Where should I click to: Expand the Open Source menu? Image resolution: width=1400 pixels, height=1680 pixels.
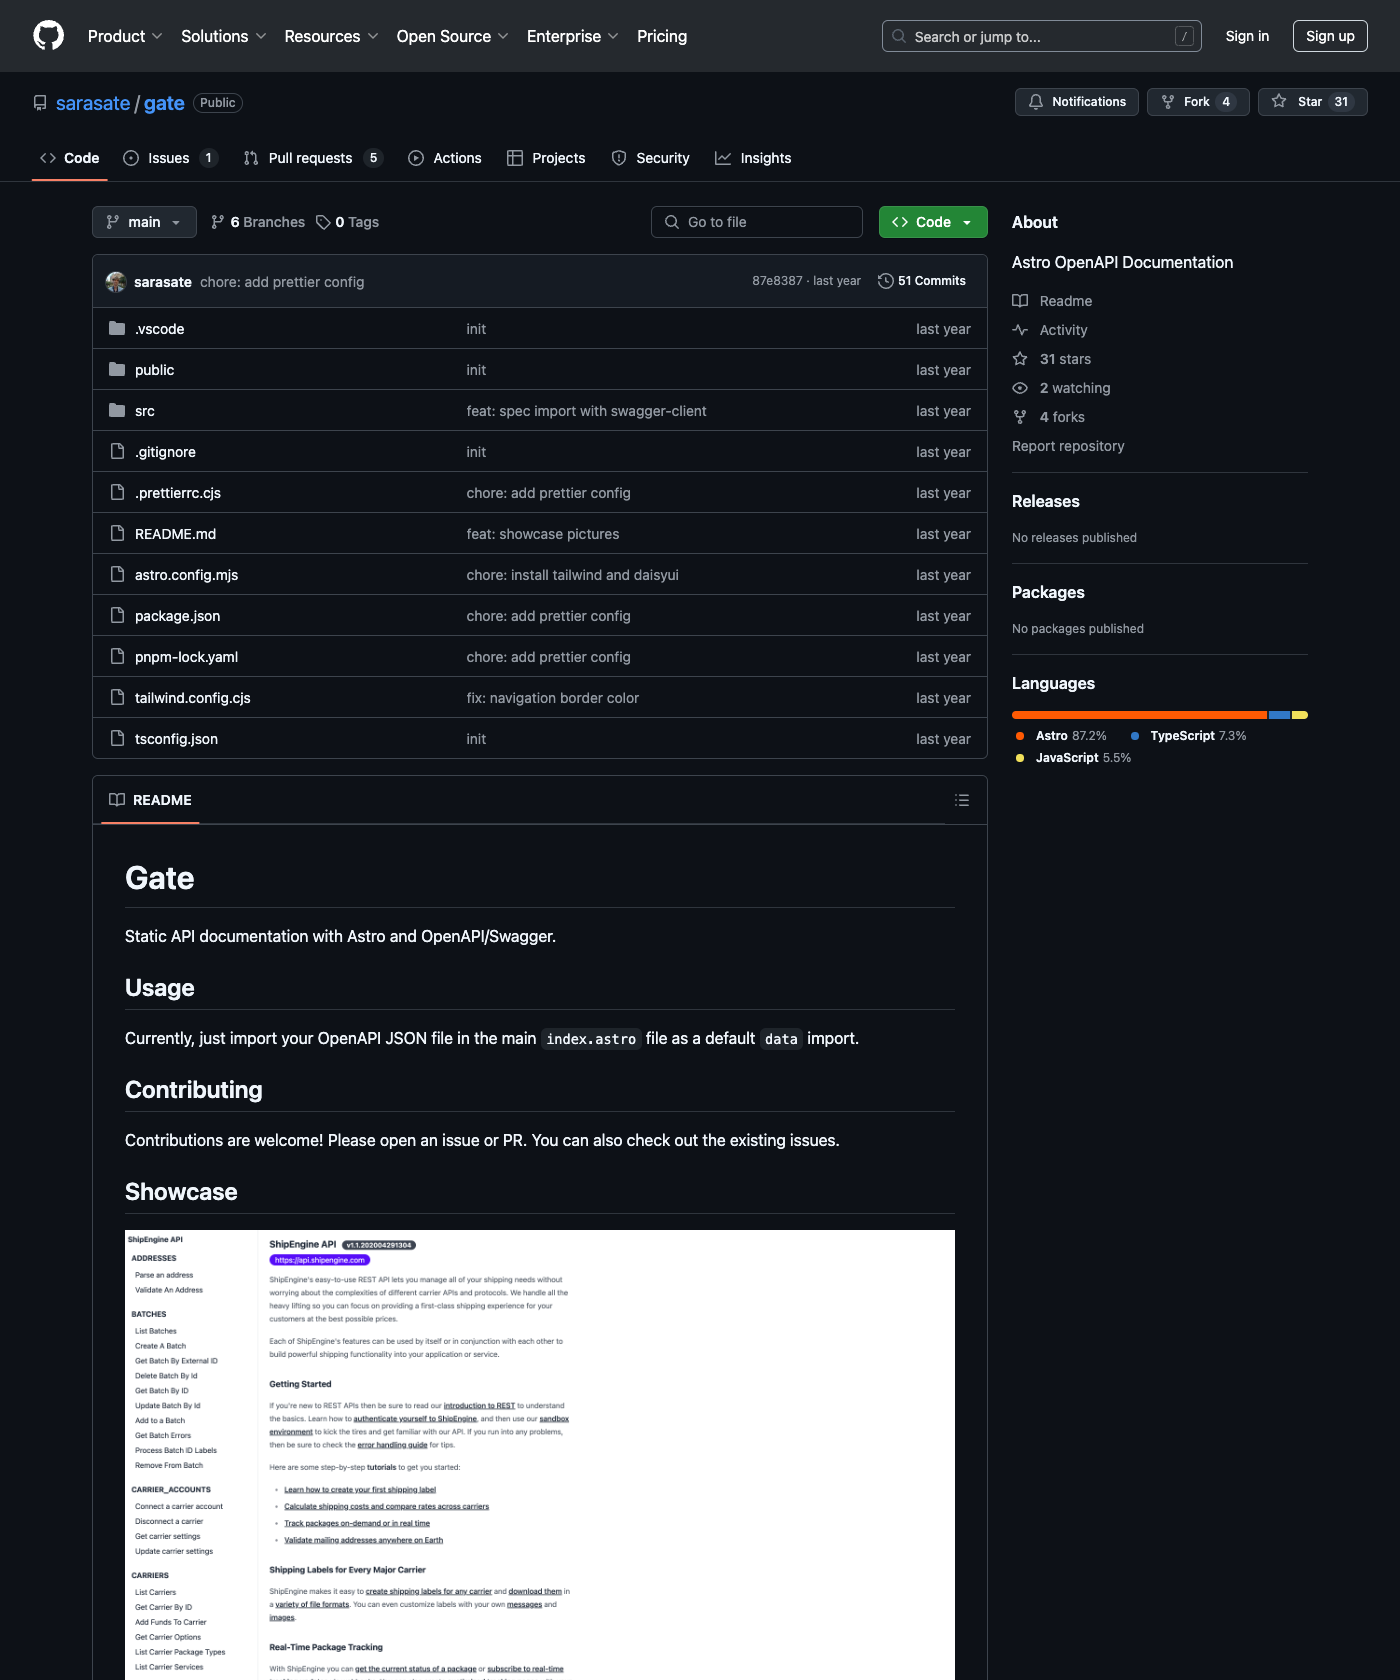coord(452,36)
